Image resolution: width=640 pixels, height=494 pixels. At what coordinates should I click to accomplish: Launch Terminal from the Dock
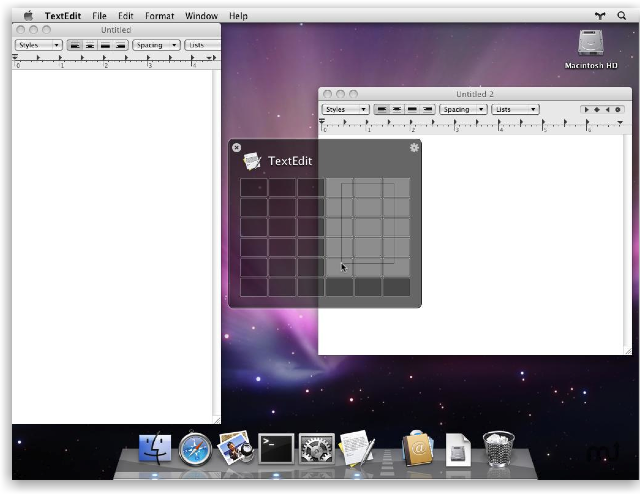point(276,449)
